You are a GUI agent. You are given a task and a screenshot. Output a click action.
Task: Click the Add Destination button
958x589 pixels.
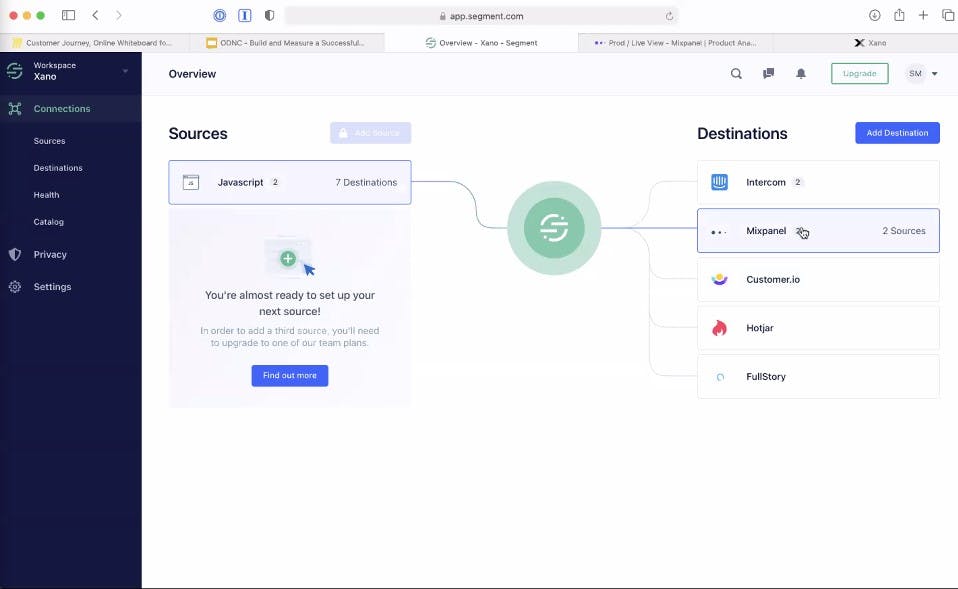[x=898, y=133]
